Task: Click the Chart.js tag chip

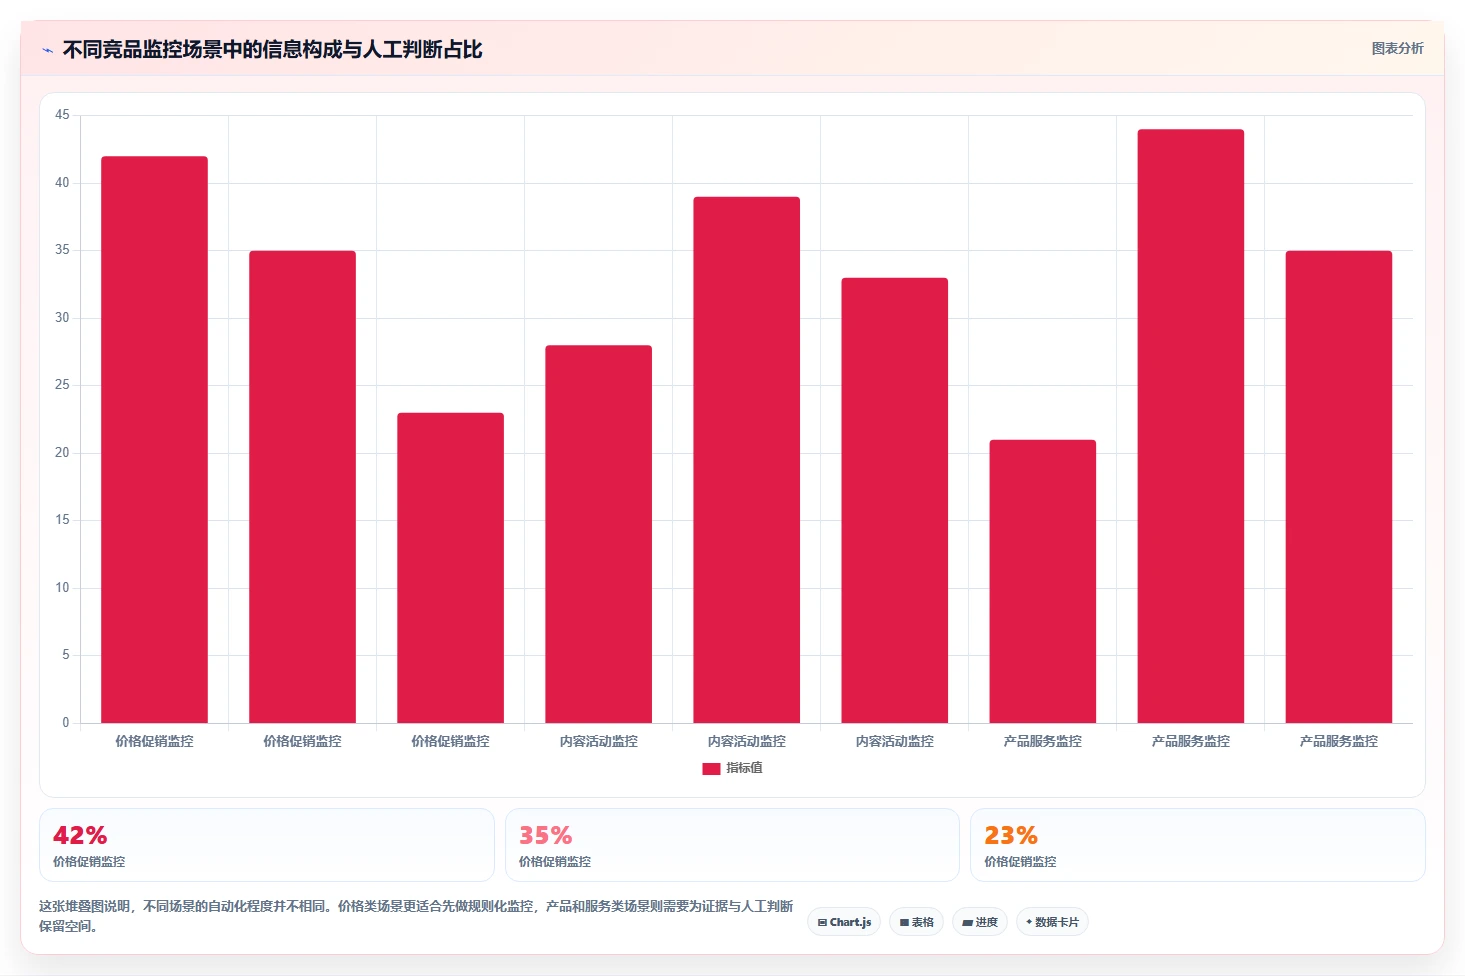Action: [844, 922]
